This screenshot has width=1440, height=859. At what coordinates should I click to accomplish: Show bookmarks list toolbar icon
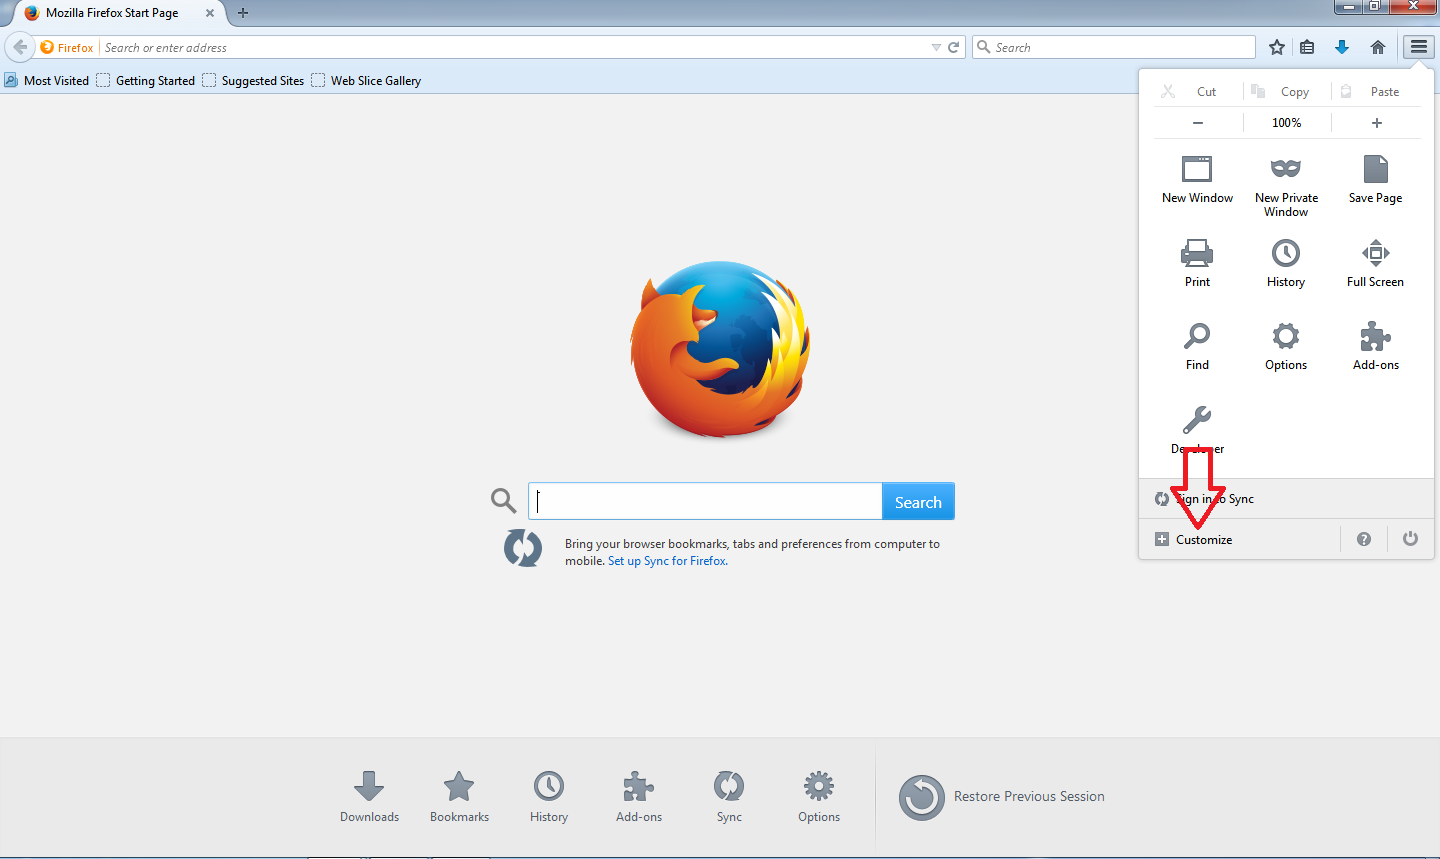click(x=1307, y=47)
